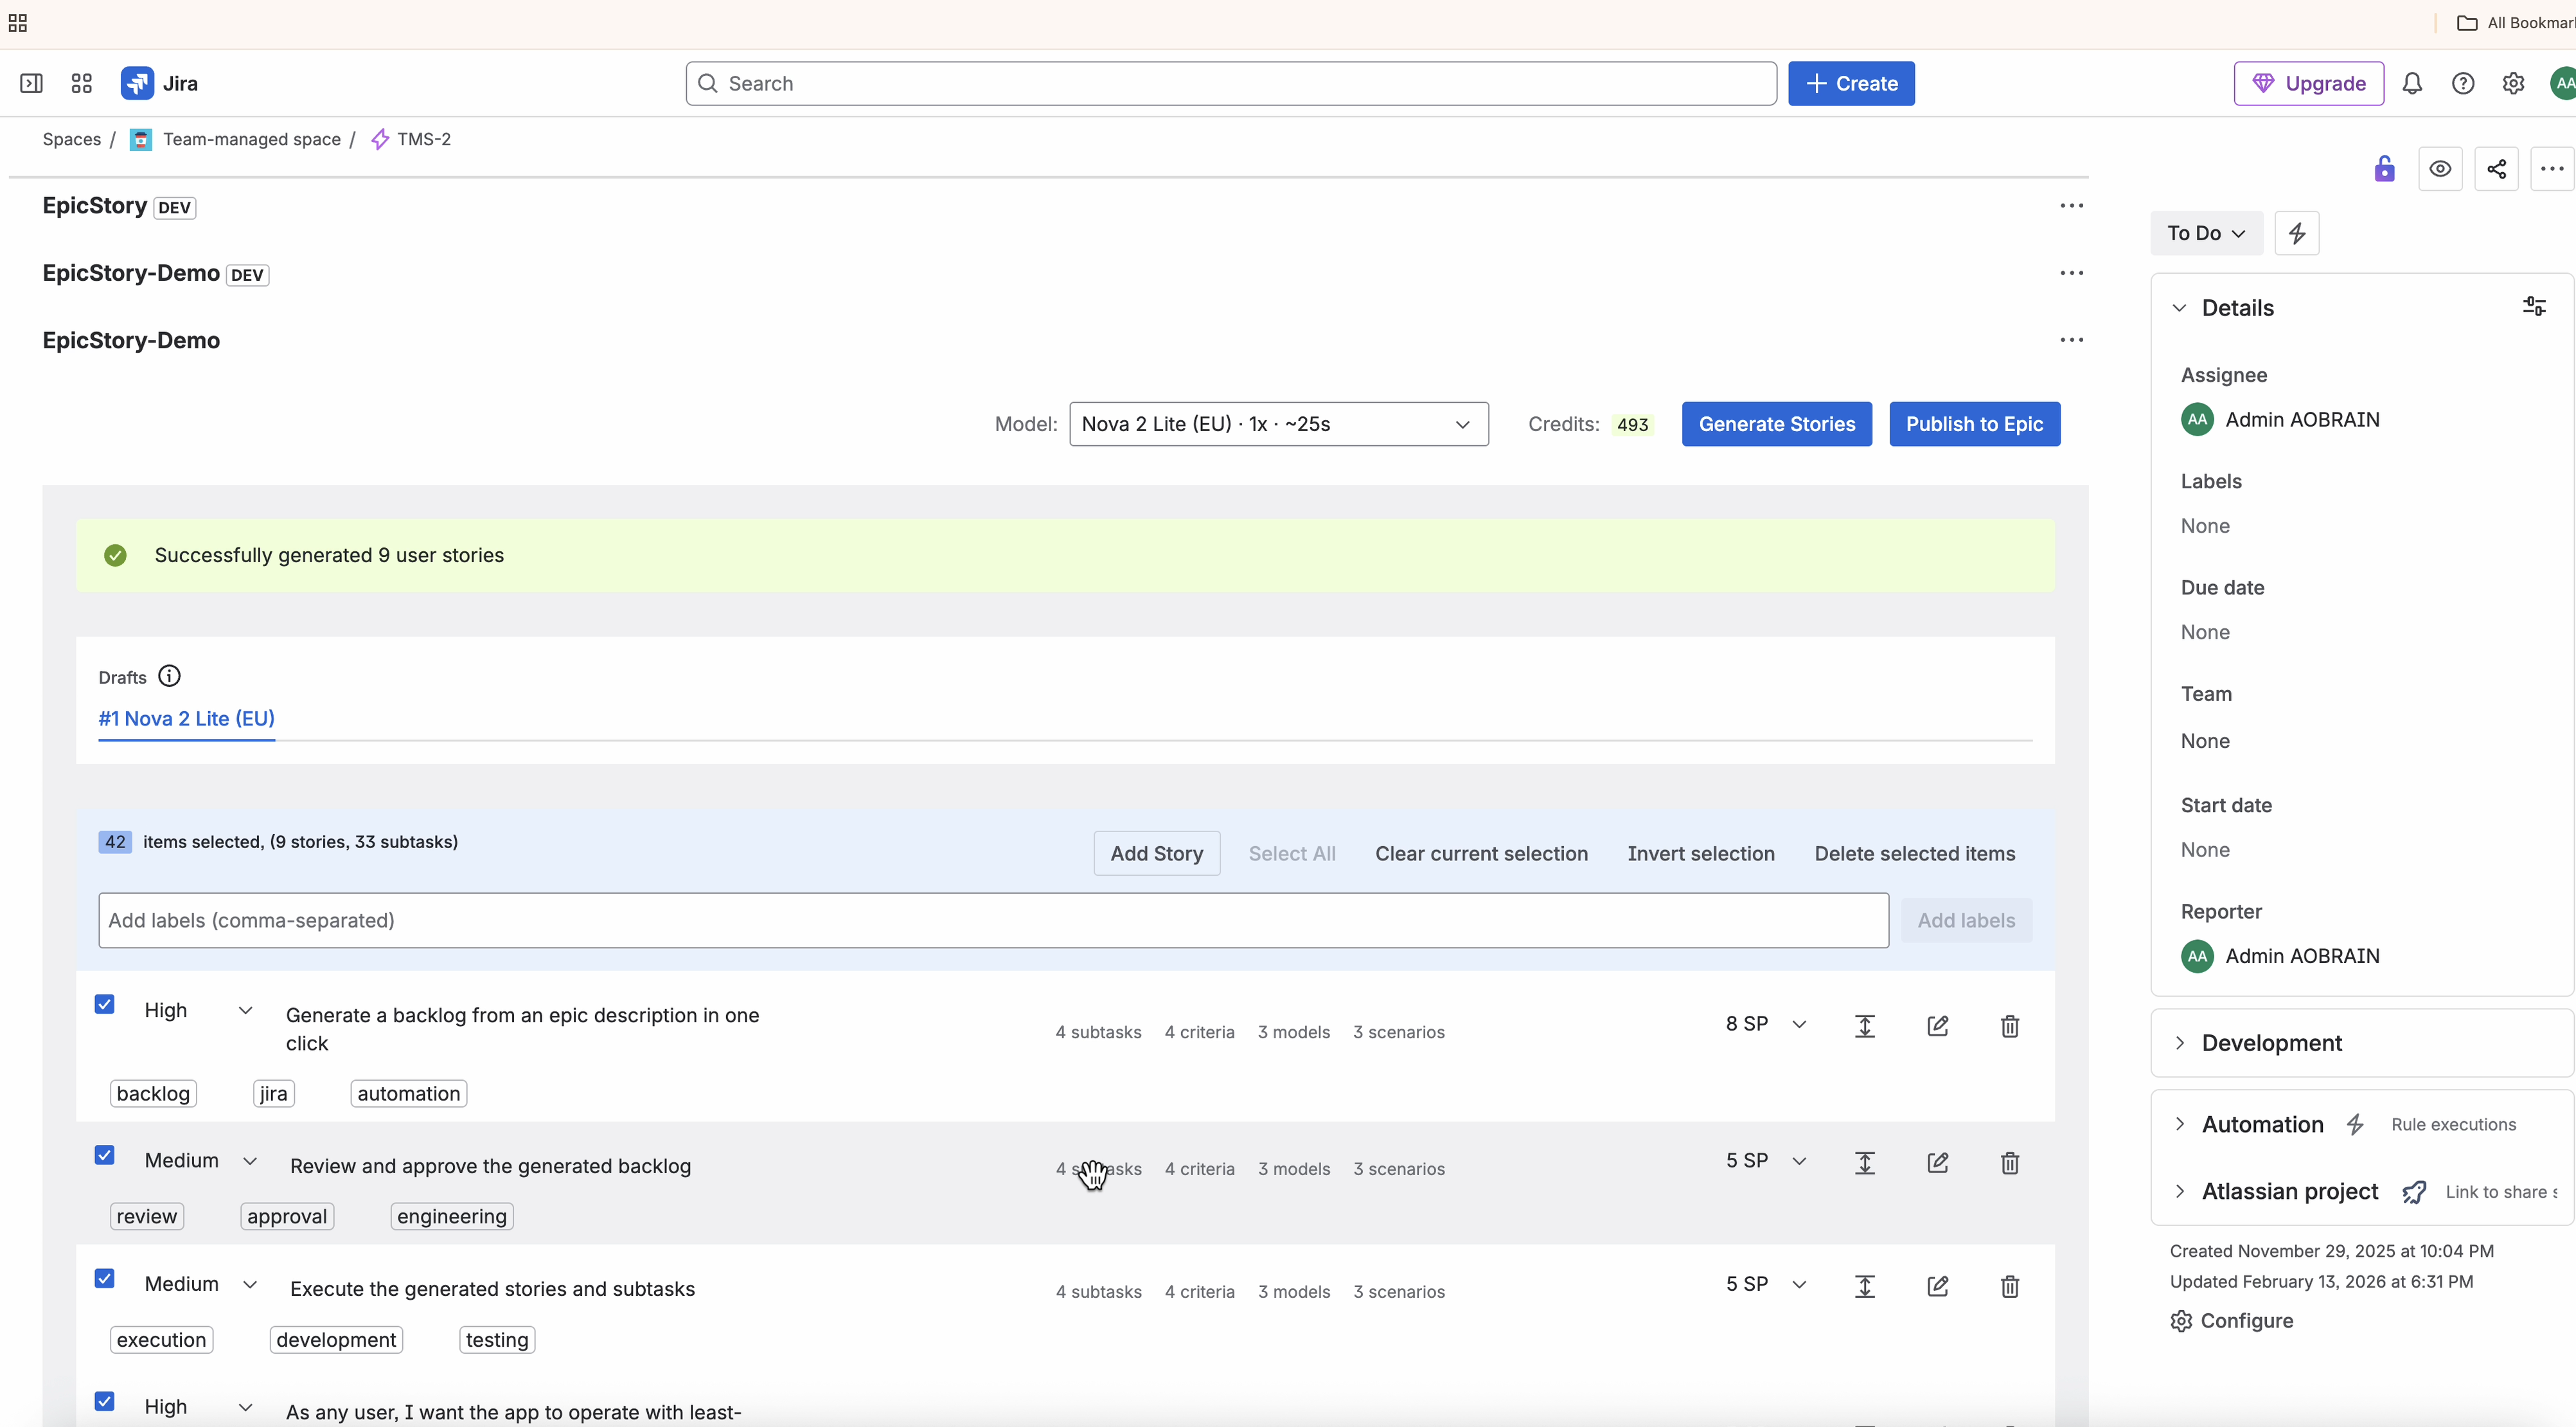Screen dimensions: 2576x1427
Task: Delete the 'Generate a backlog' story via trash icon
Action: (2010, 1026)
